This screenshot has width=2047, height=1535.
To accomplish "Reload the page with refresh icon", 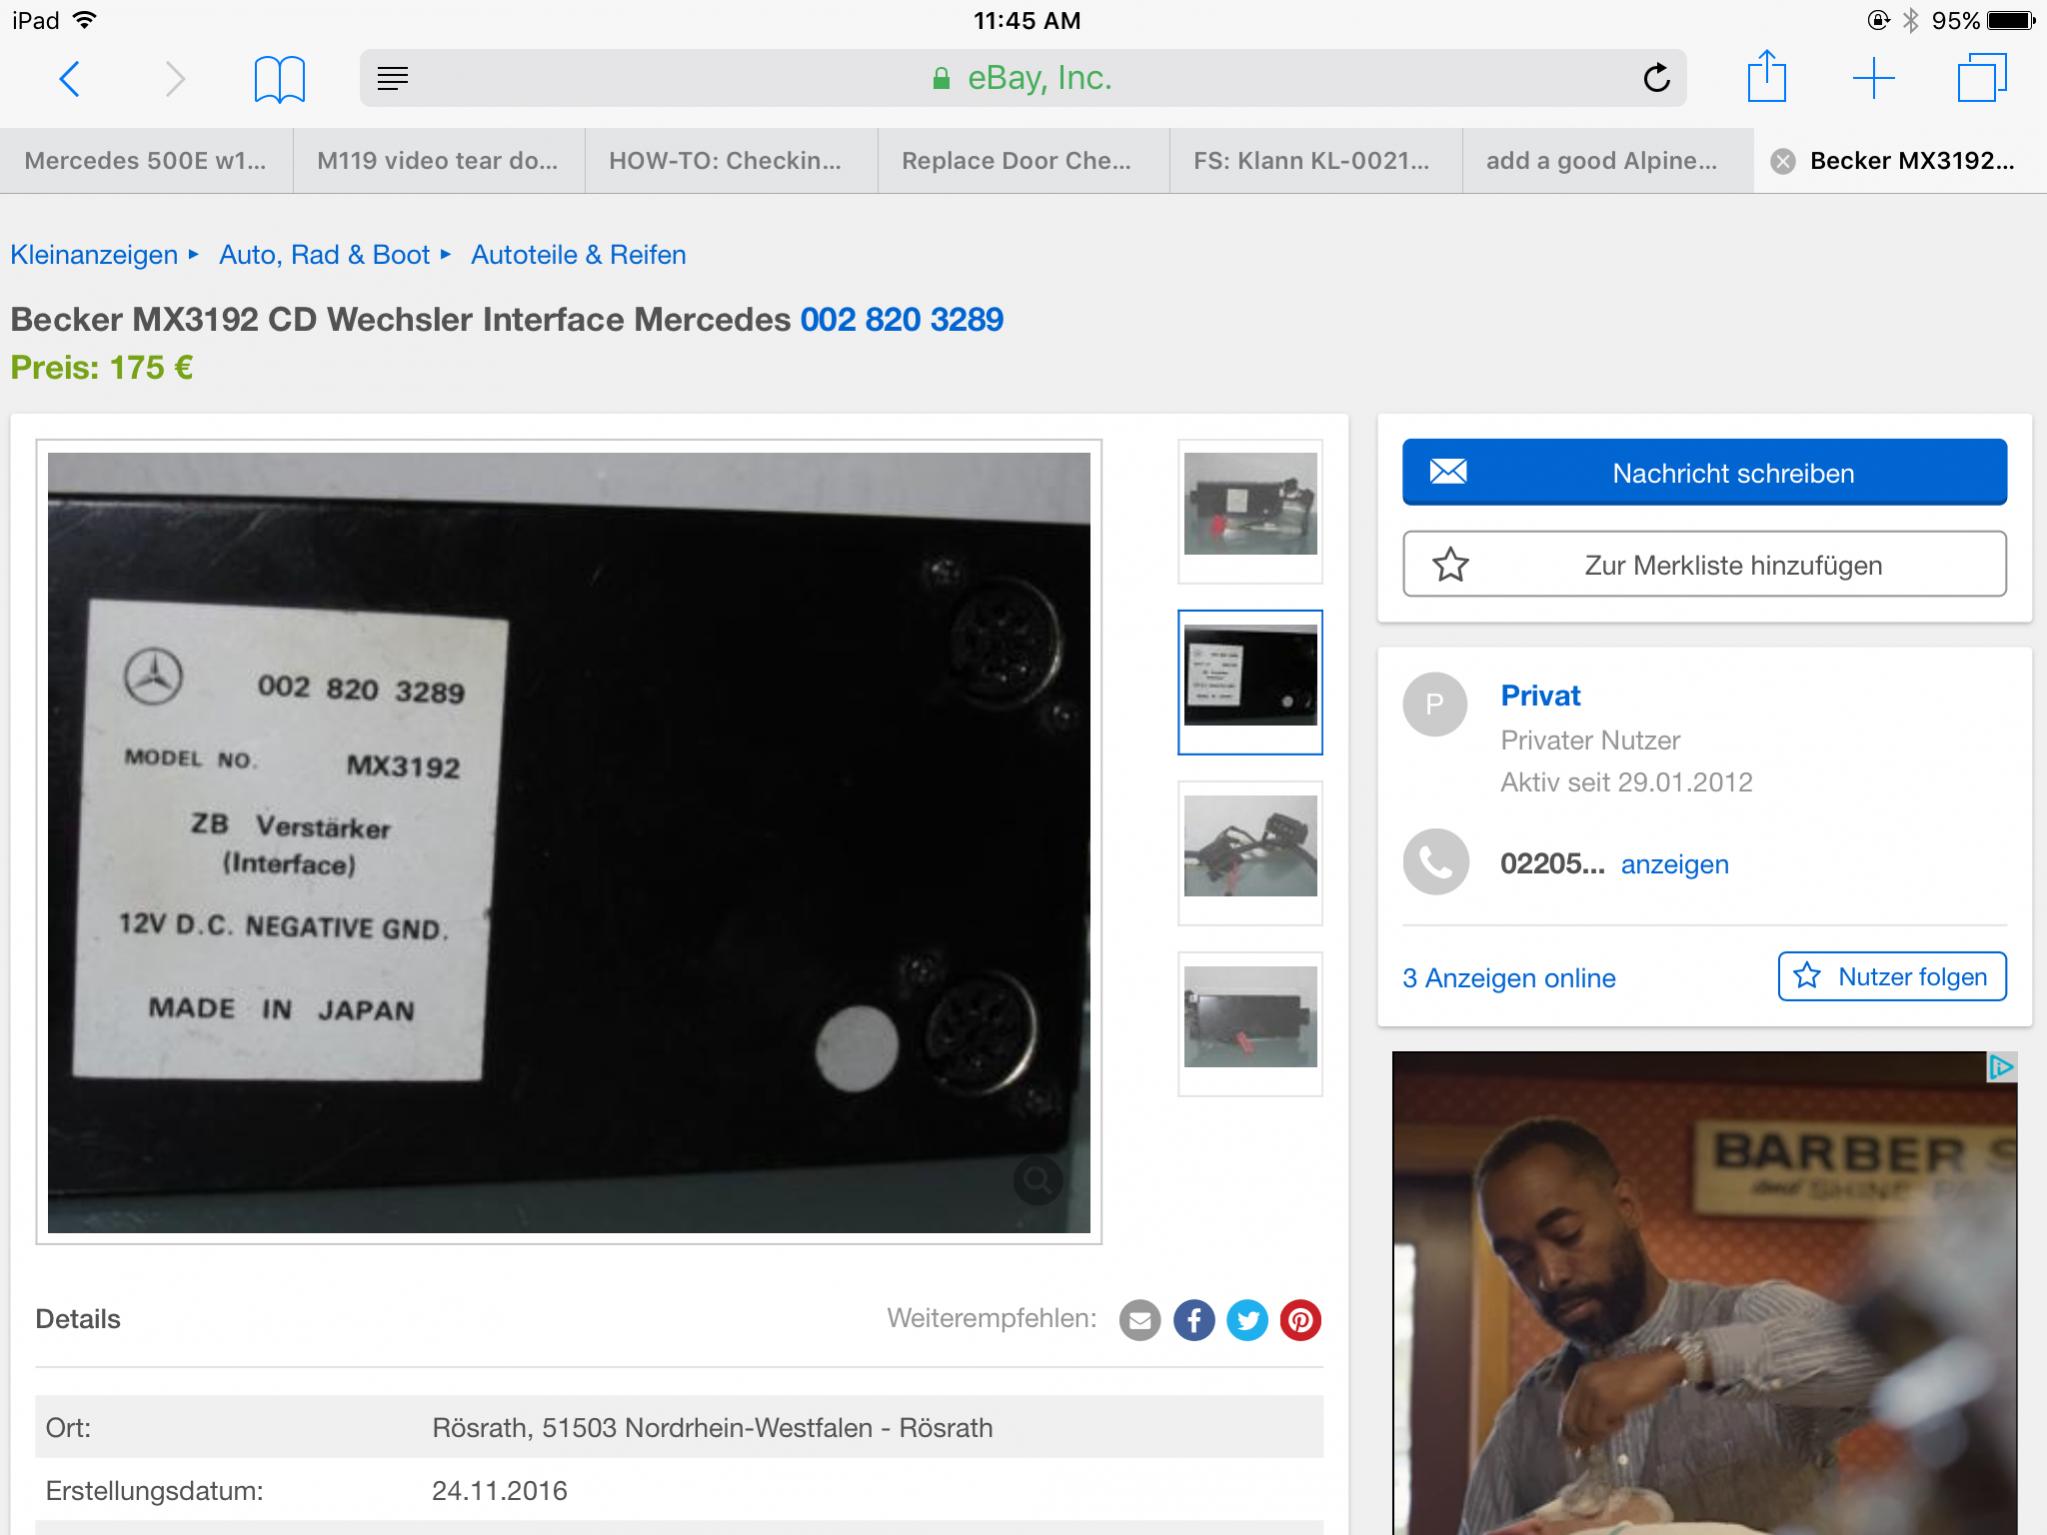I will [1656, 78].
